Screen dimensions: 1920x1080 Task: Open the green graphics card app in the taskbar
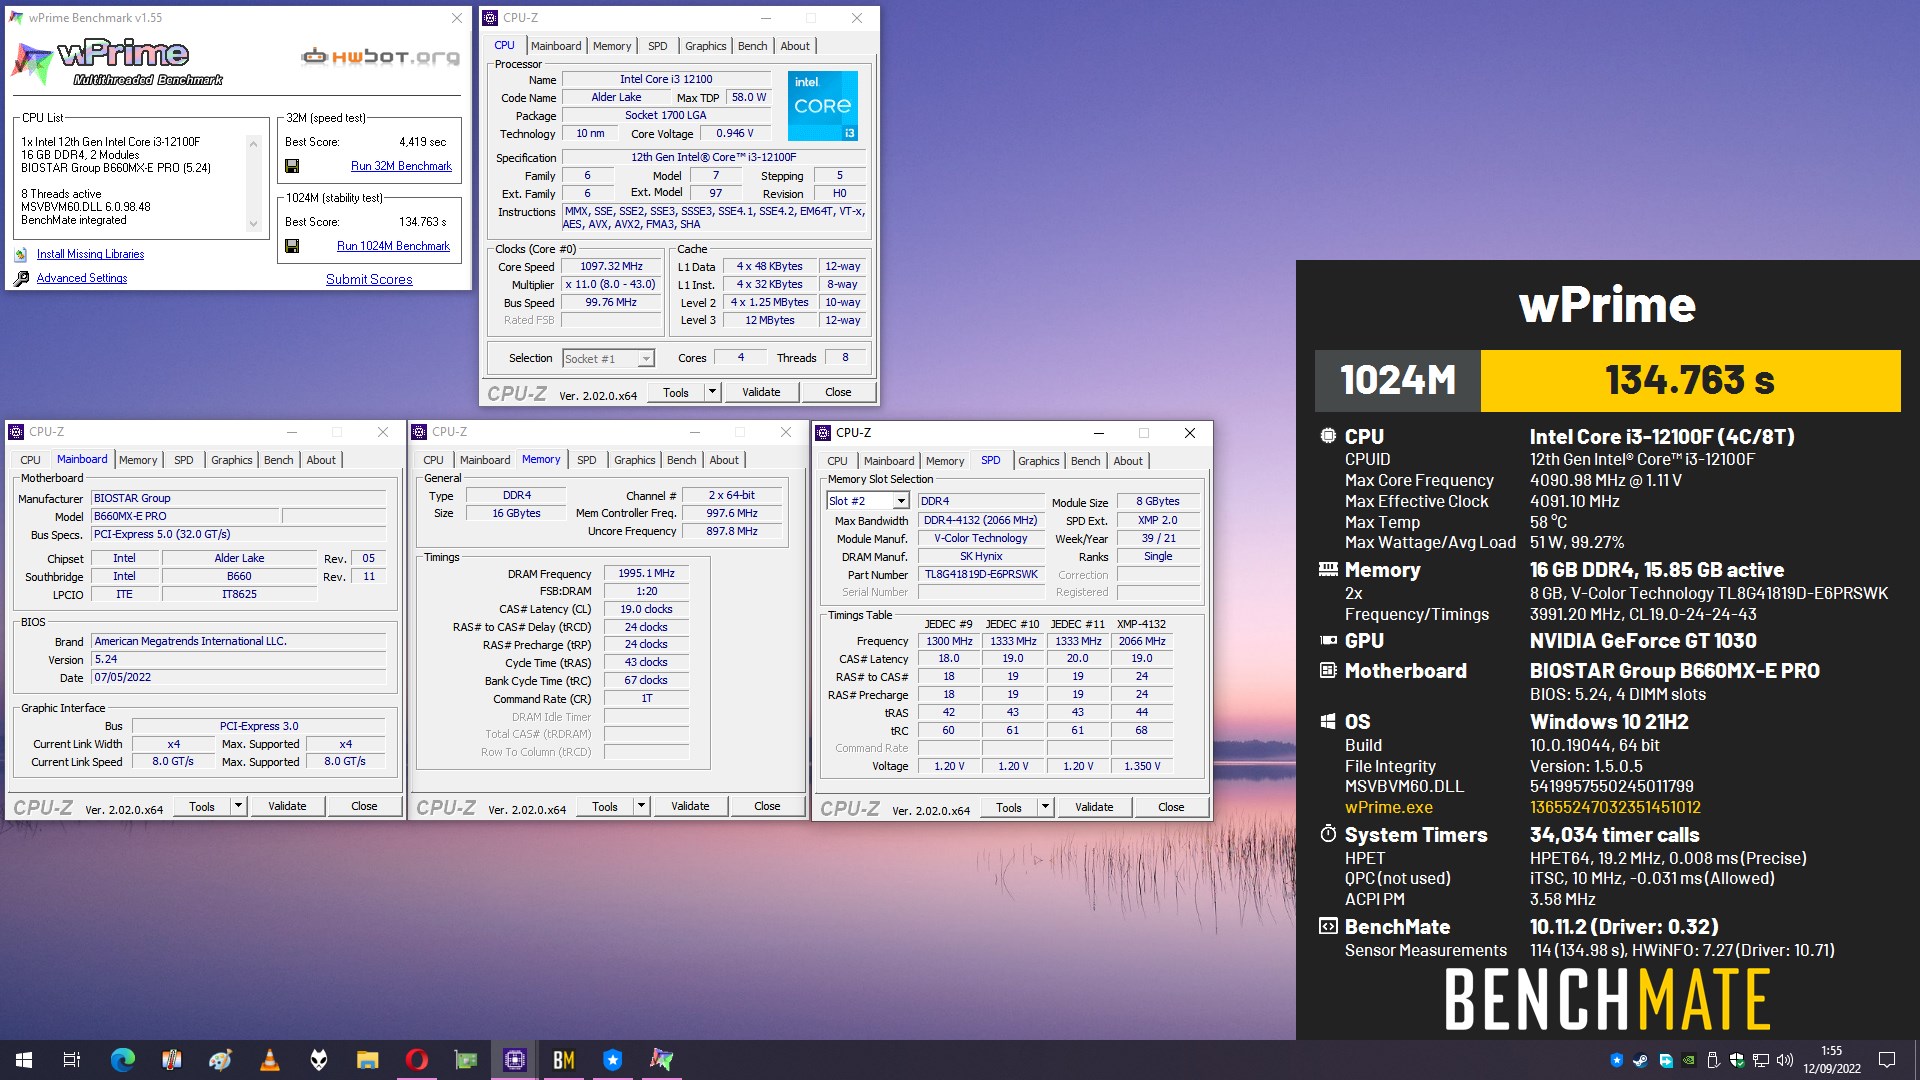tap(465, 1060)
